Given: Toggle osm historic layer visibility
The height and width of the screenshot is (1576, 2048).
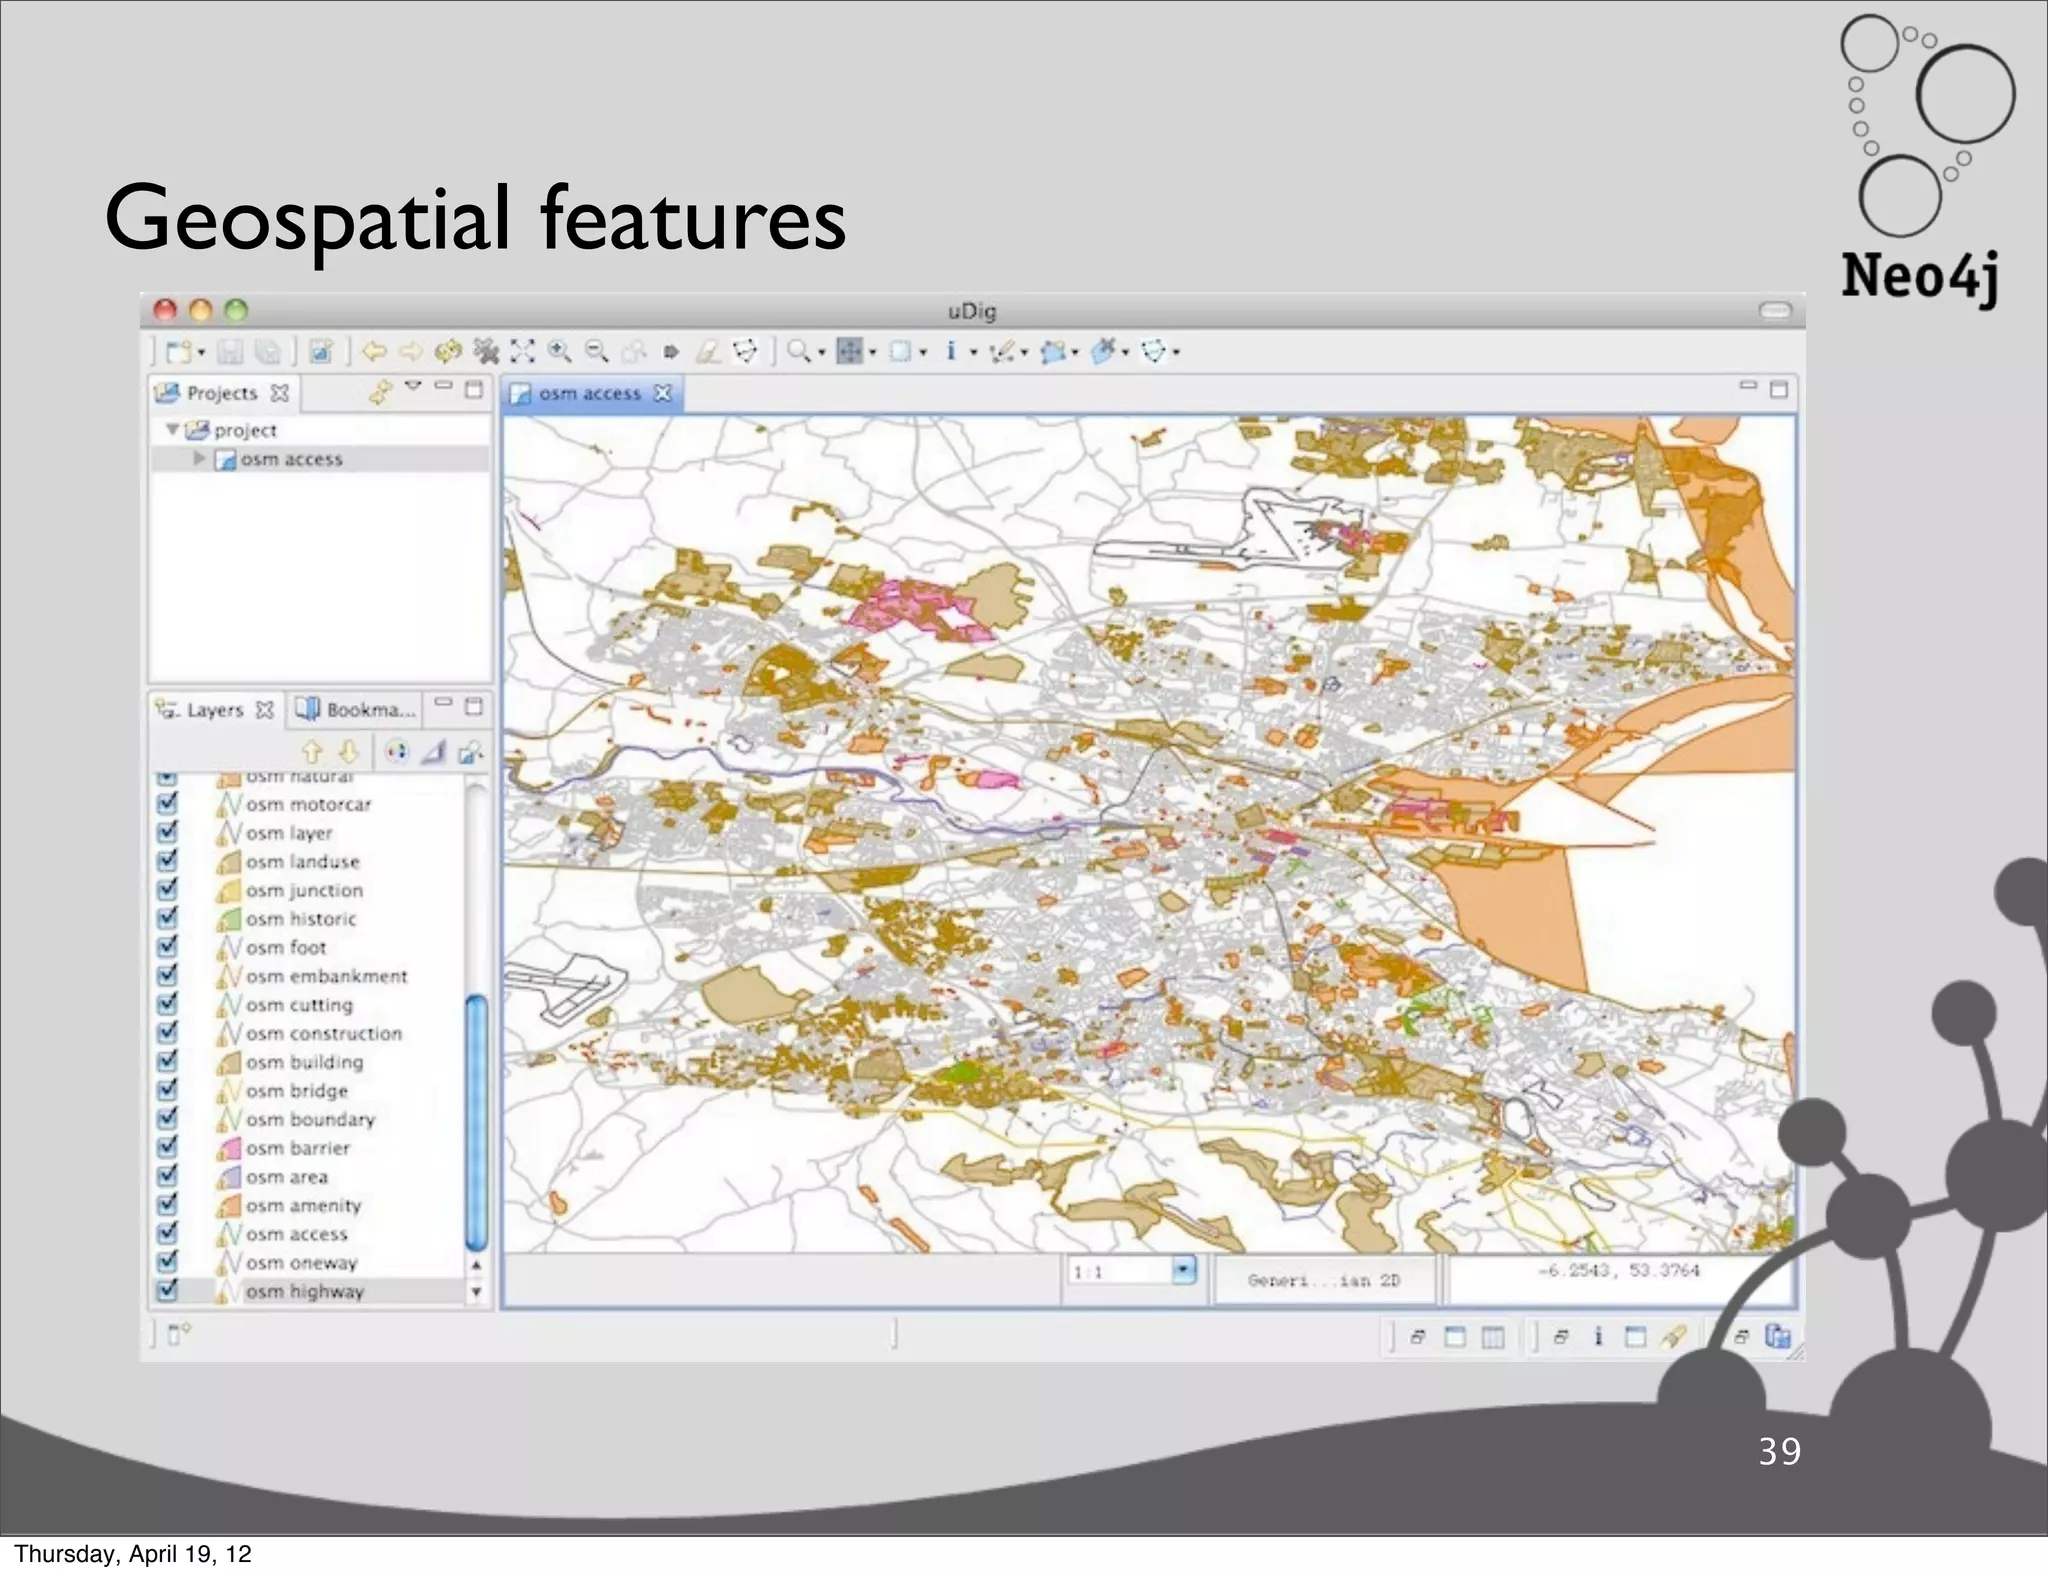Looking at the screenshot, I should pyautogui.click(x=168, y=917).
